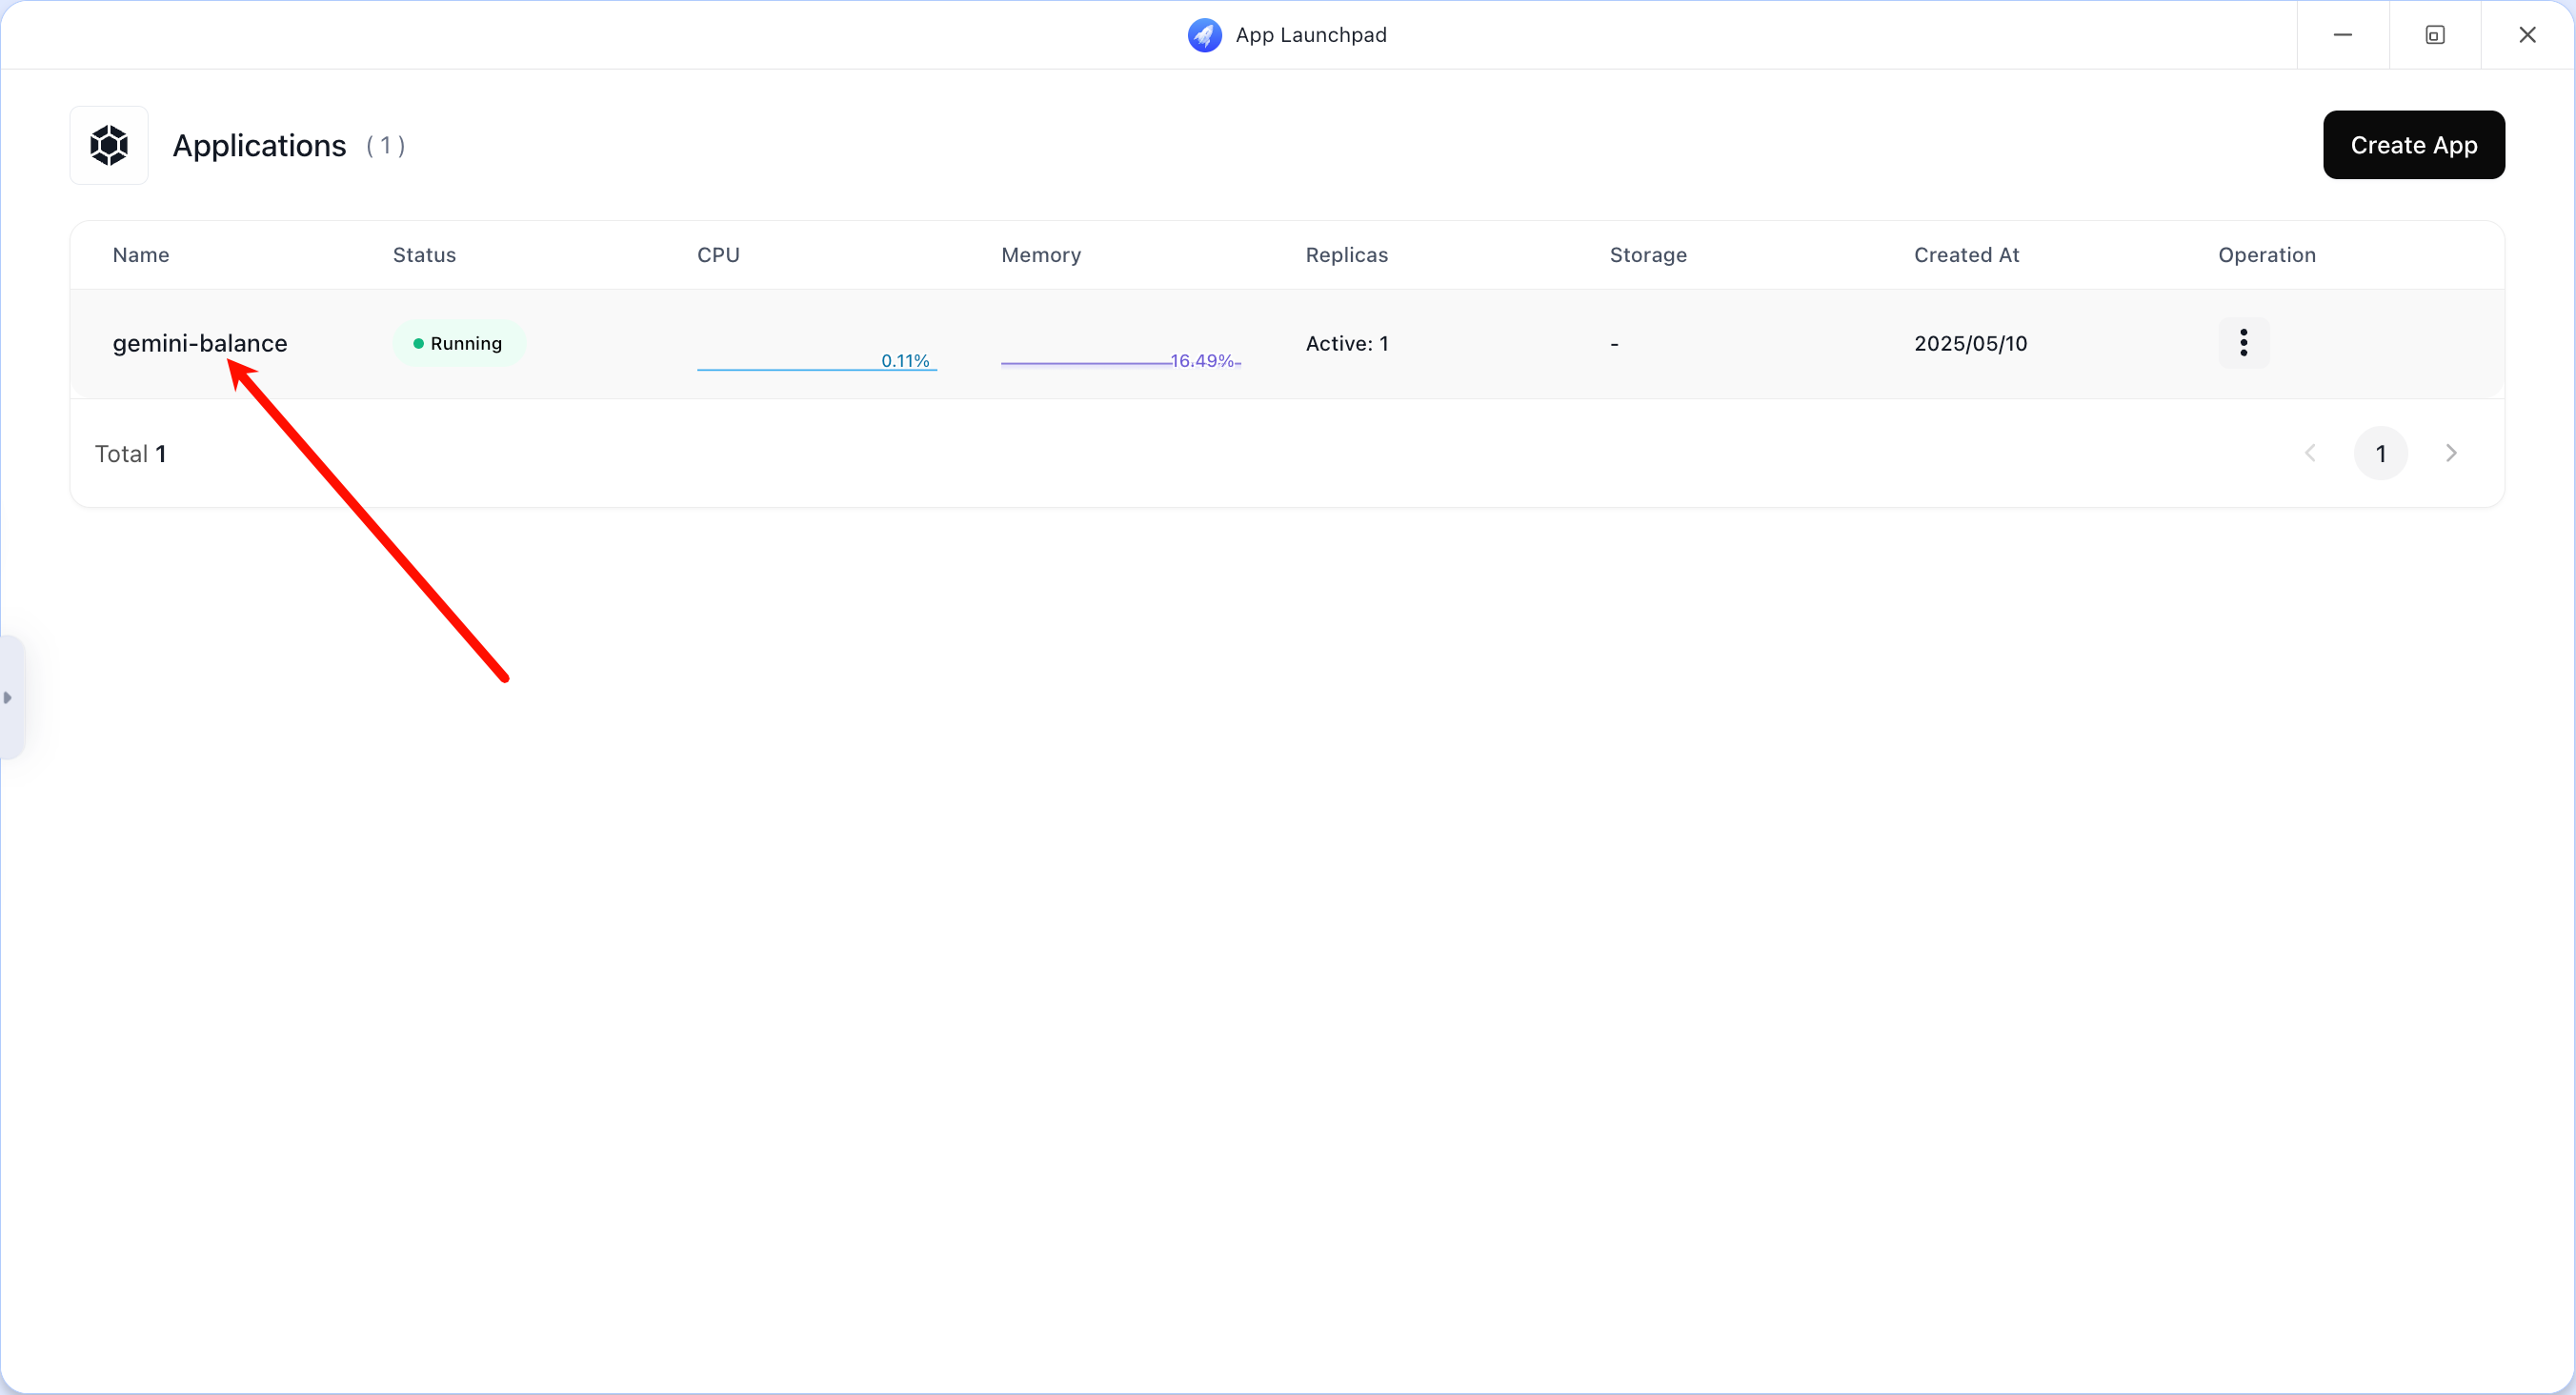Click the Applications cube logo icon
The height and width of the screenshot is (1395, 2576).
point(109,145)
